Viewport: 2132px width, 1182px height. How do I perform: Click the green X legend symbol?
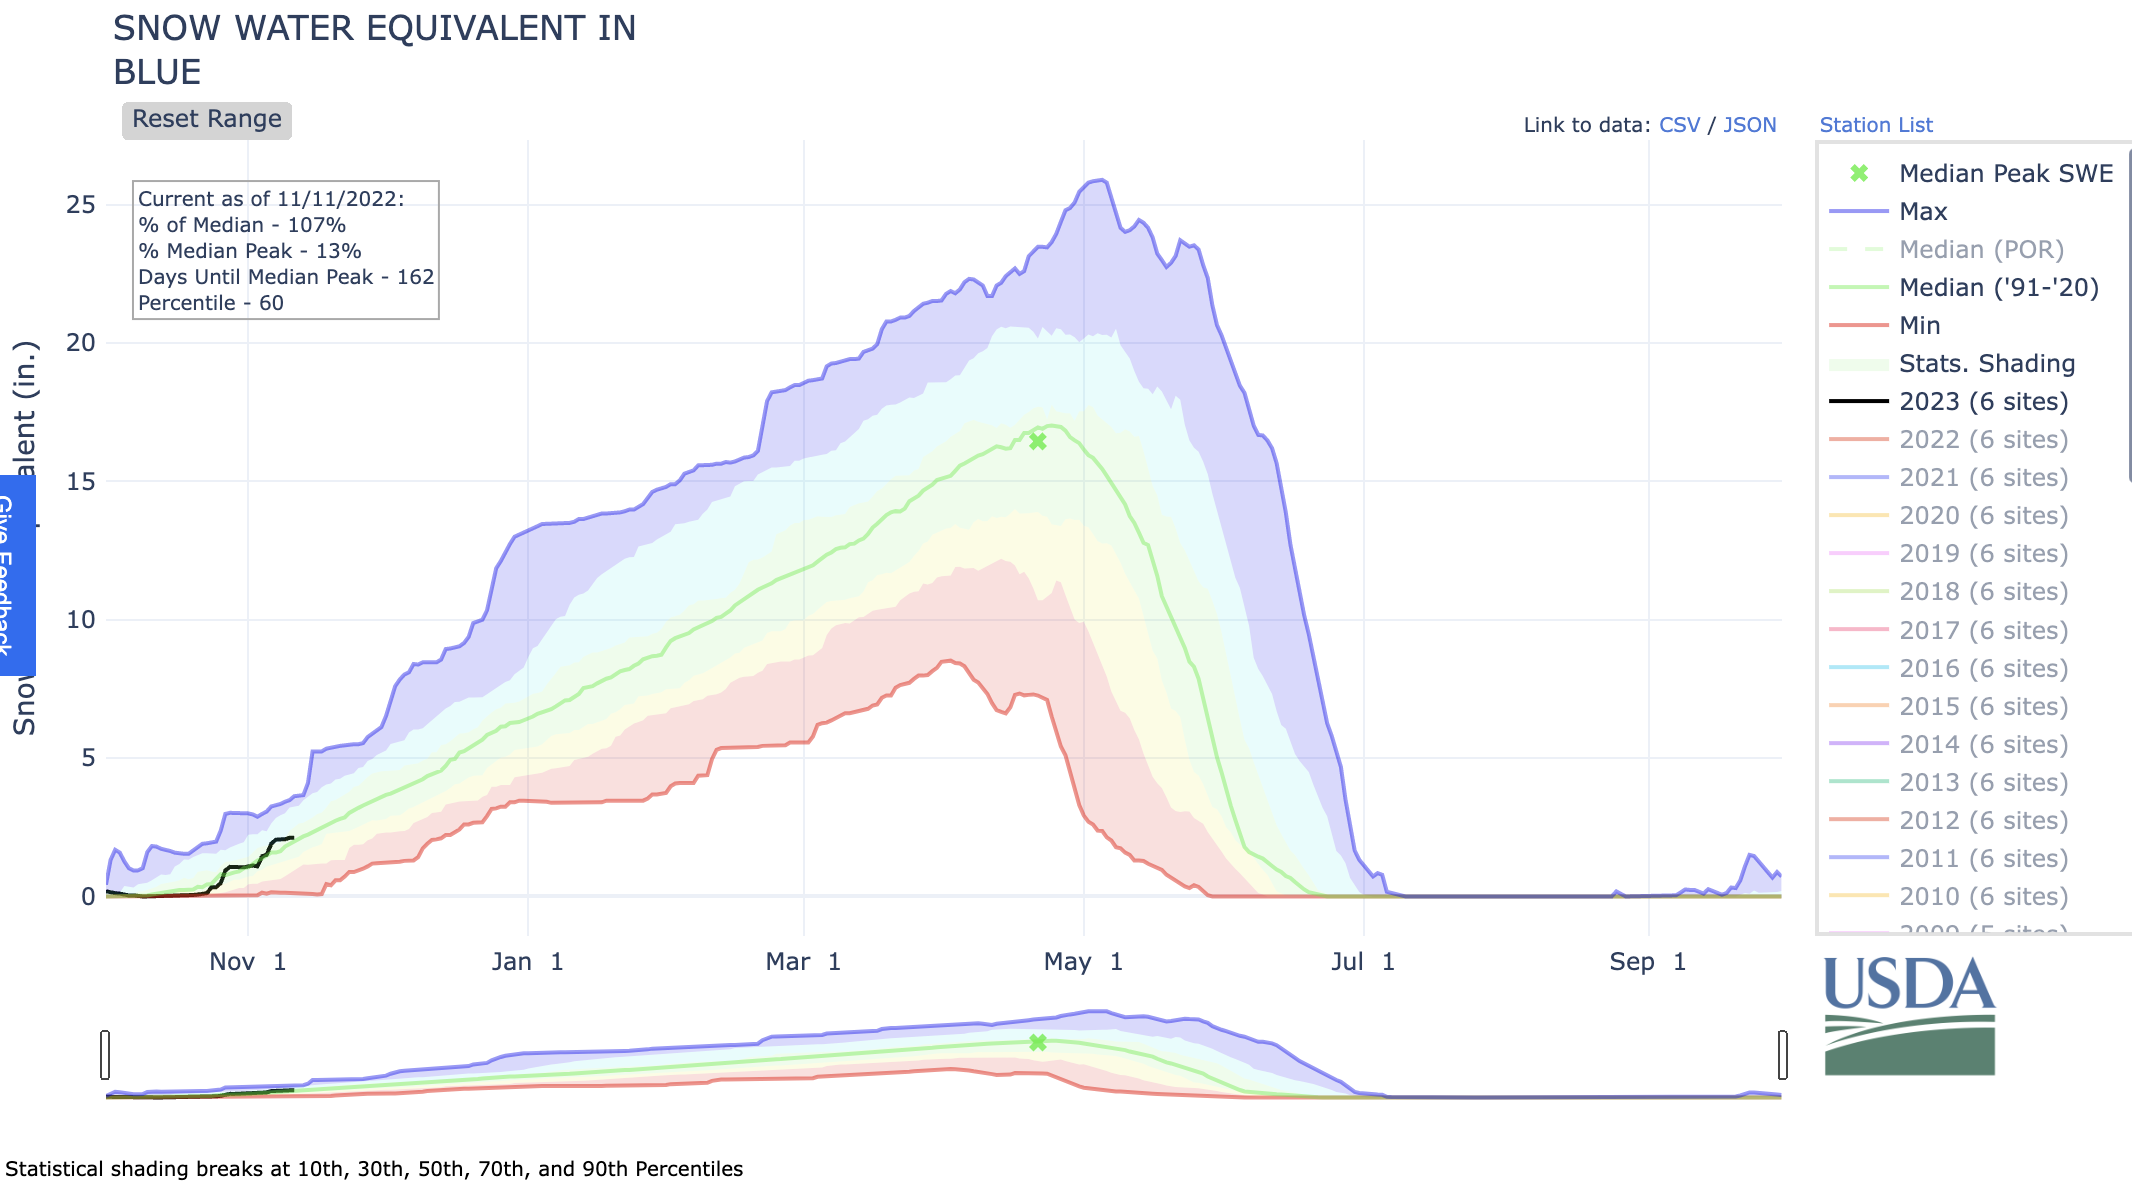coord(1859,173)
